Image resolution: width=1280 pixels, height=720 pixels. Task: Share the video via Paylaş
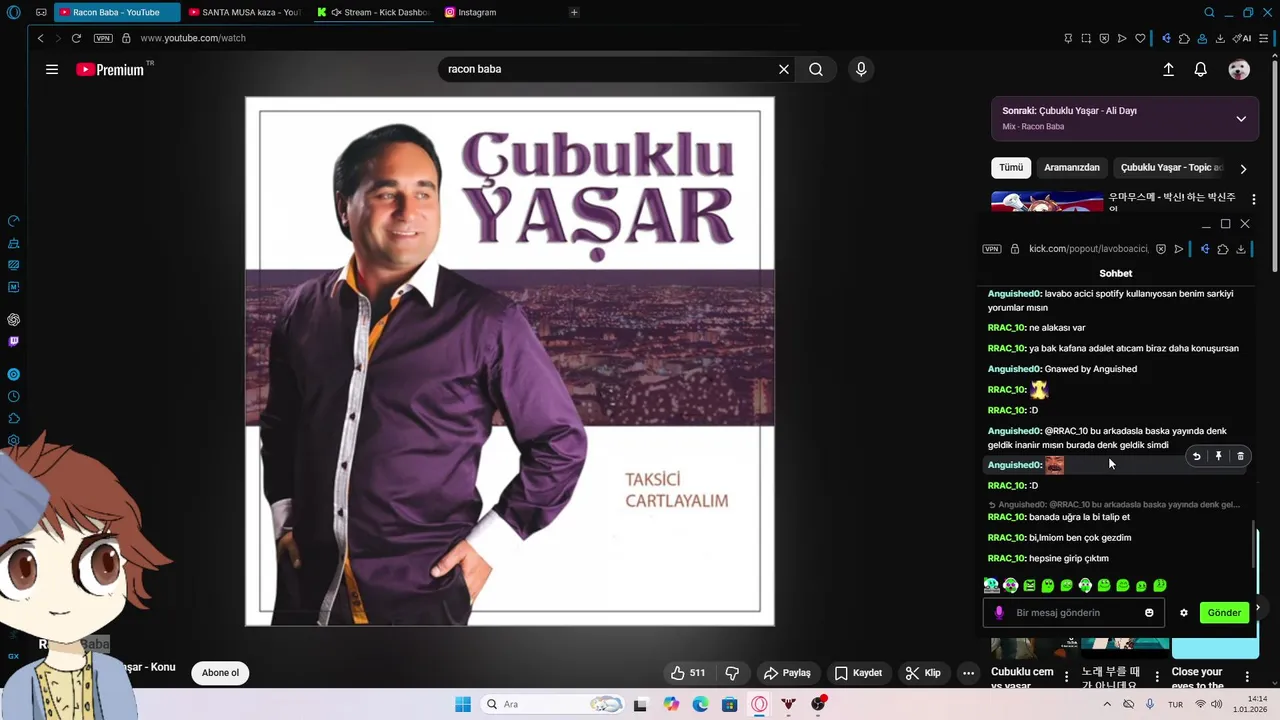[x=787, y=673]
